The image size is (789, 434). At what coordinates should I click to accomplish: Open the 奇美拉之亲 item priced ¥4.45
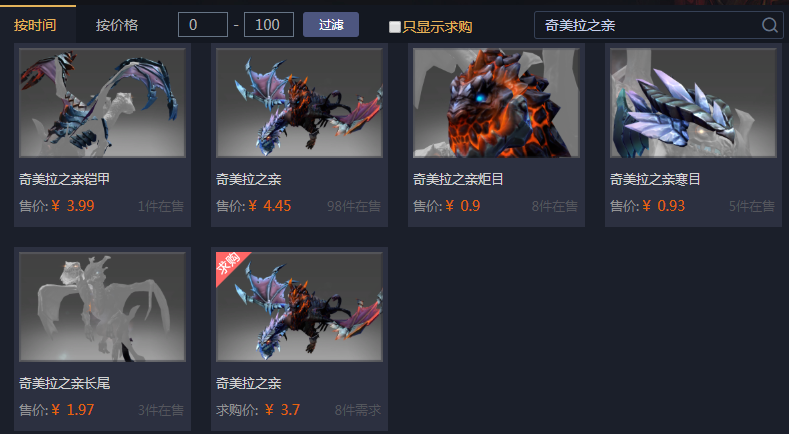click(299, 103)
